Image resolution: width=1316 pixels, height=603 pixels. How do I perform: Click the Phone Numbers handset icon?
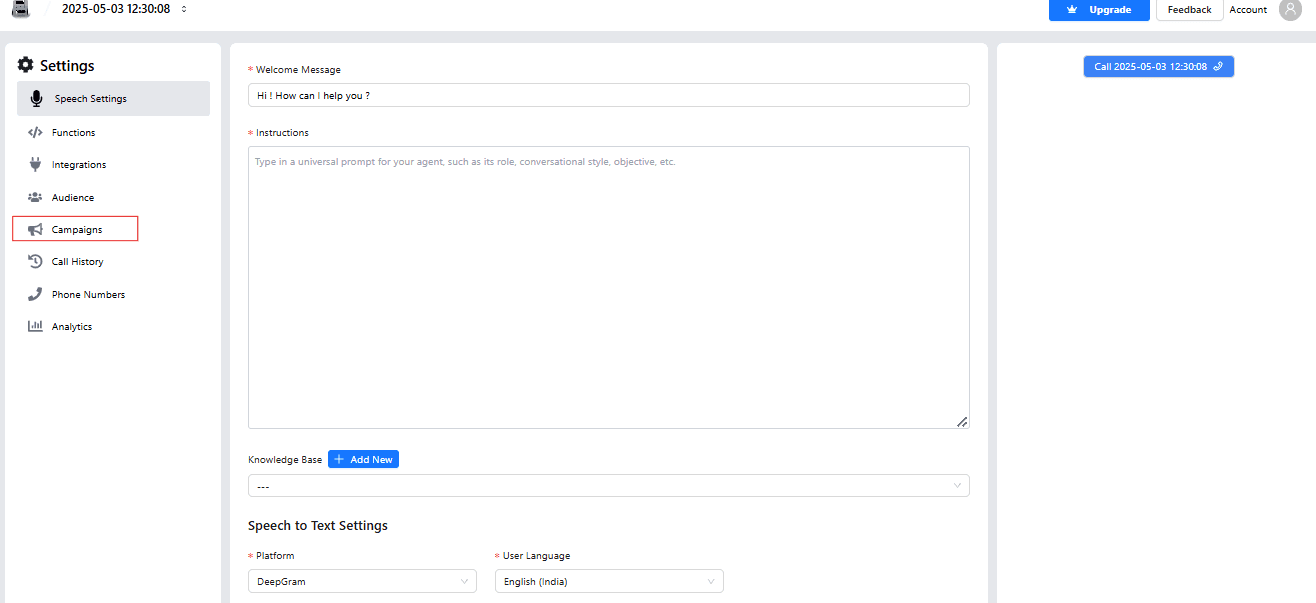coord(35,294)
